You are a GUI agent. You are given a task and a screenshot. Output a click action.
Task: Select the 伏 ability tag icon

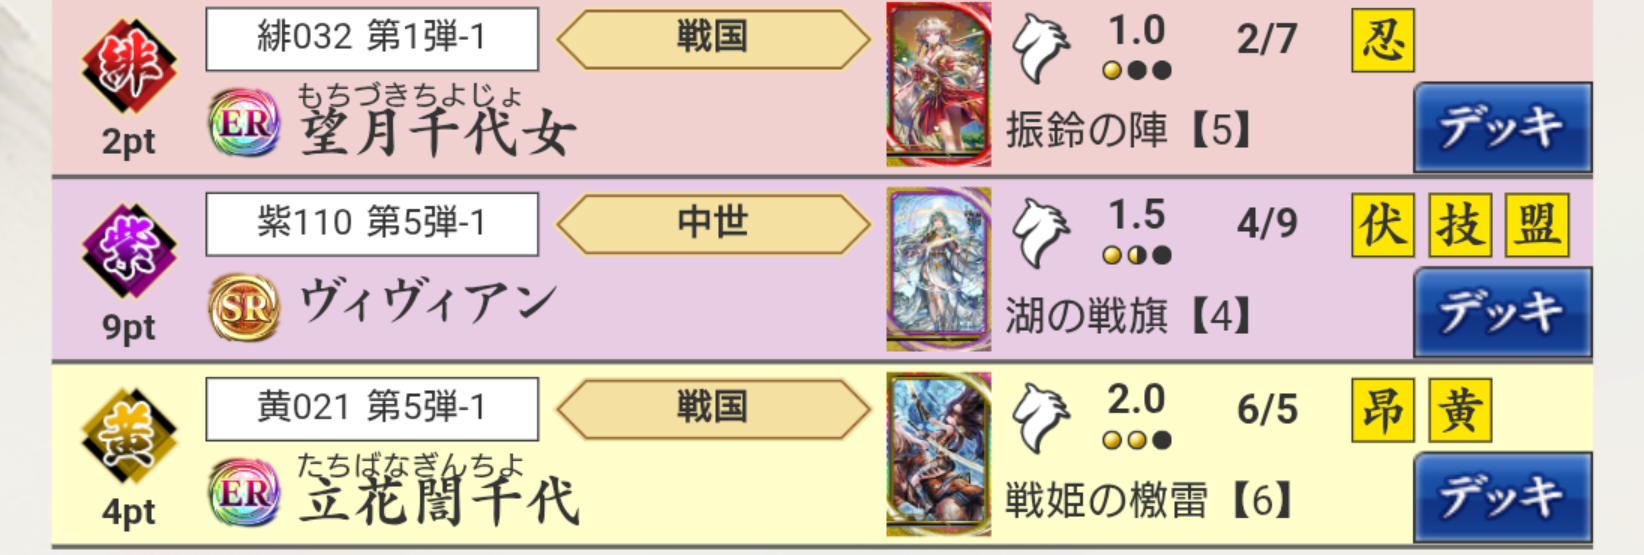pyautogui.click(x=1383, y=225)
